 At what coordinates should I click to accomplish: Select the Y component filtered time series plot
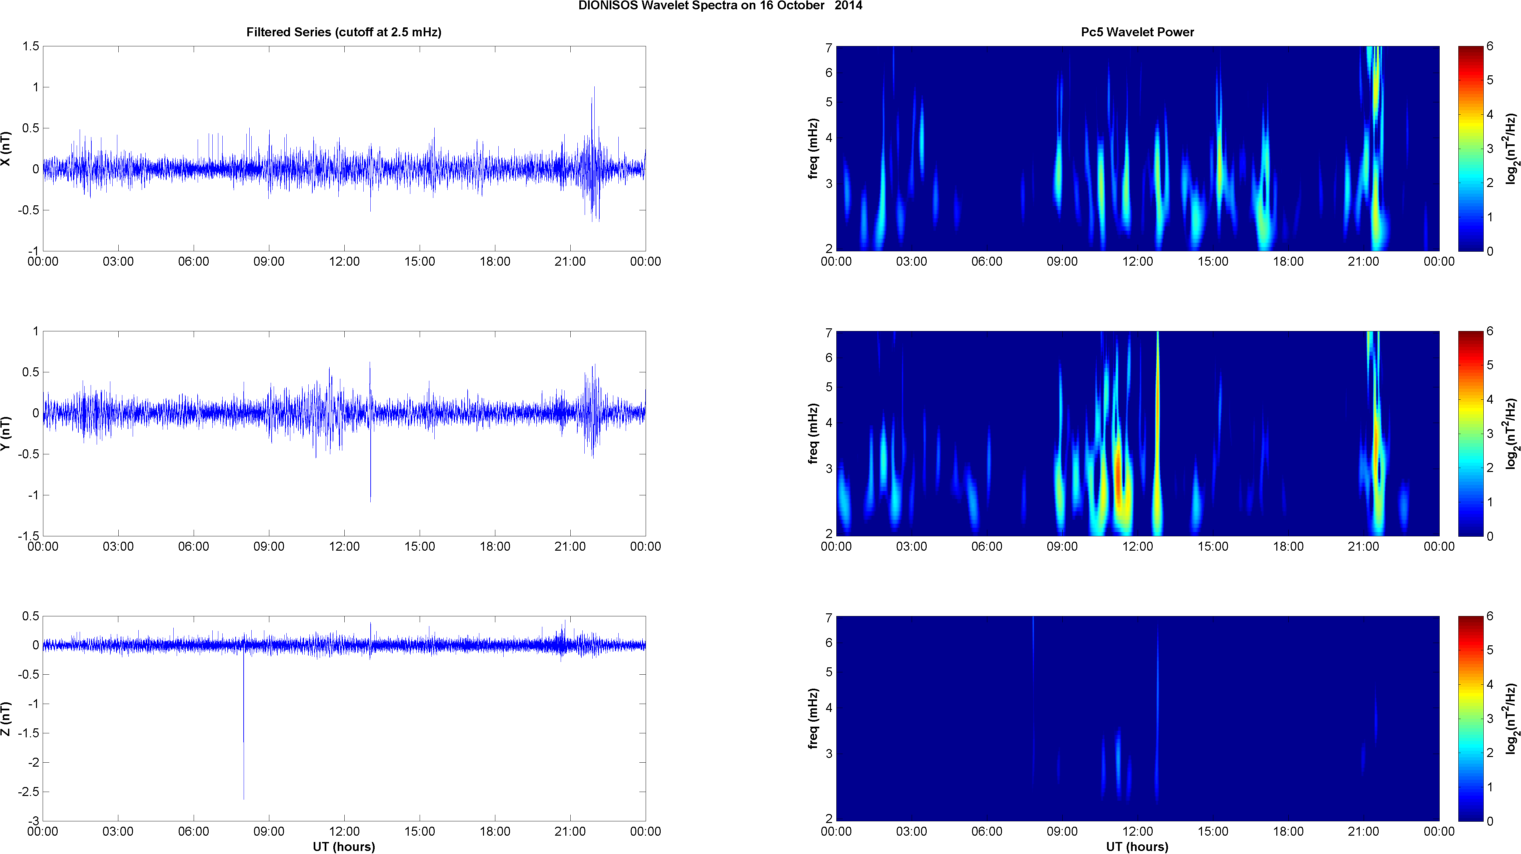[344, 434]
